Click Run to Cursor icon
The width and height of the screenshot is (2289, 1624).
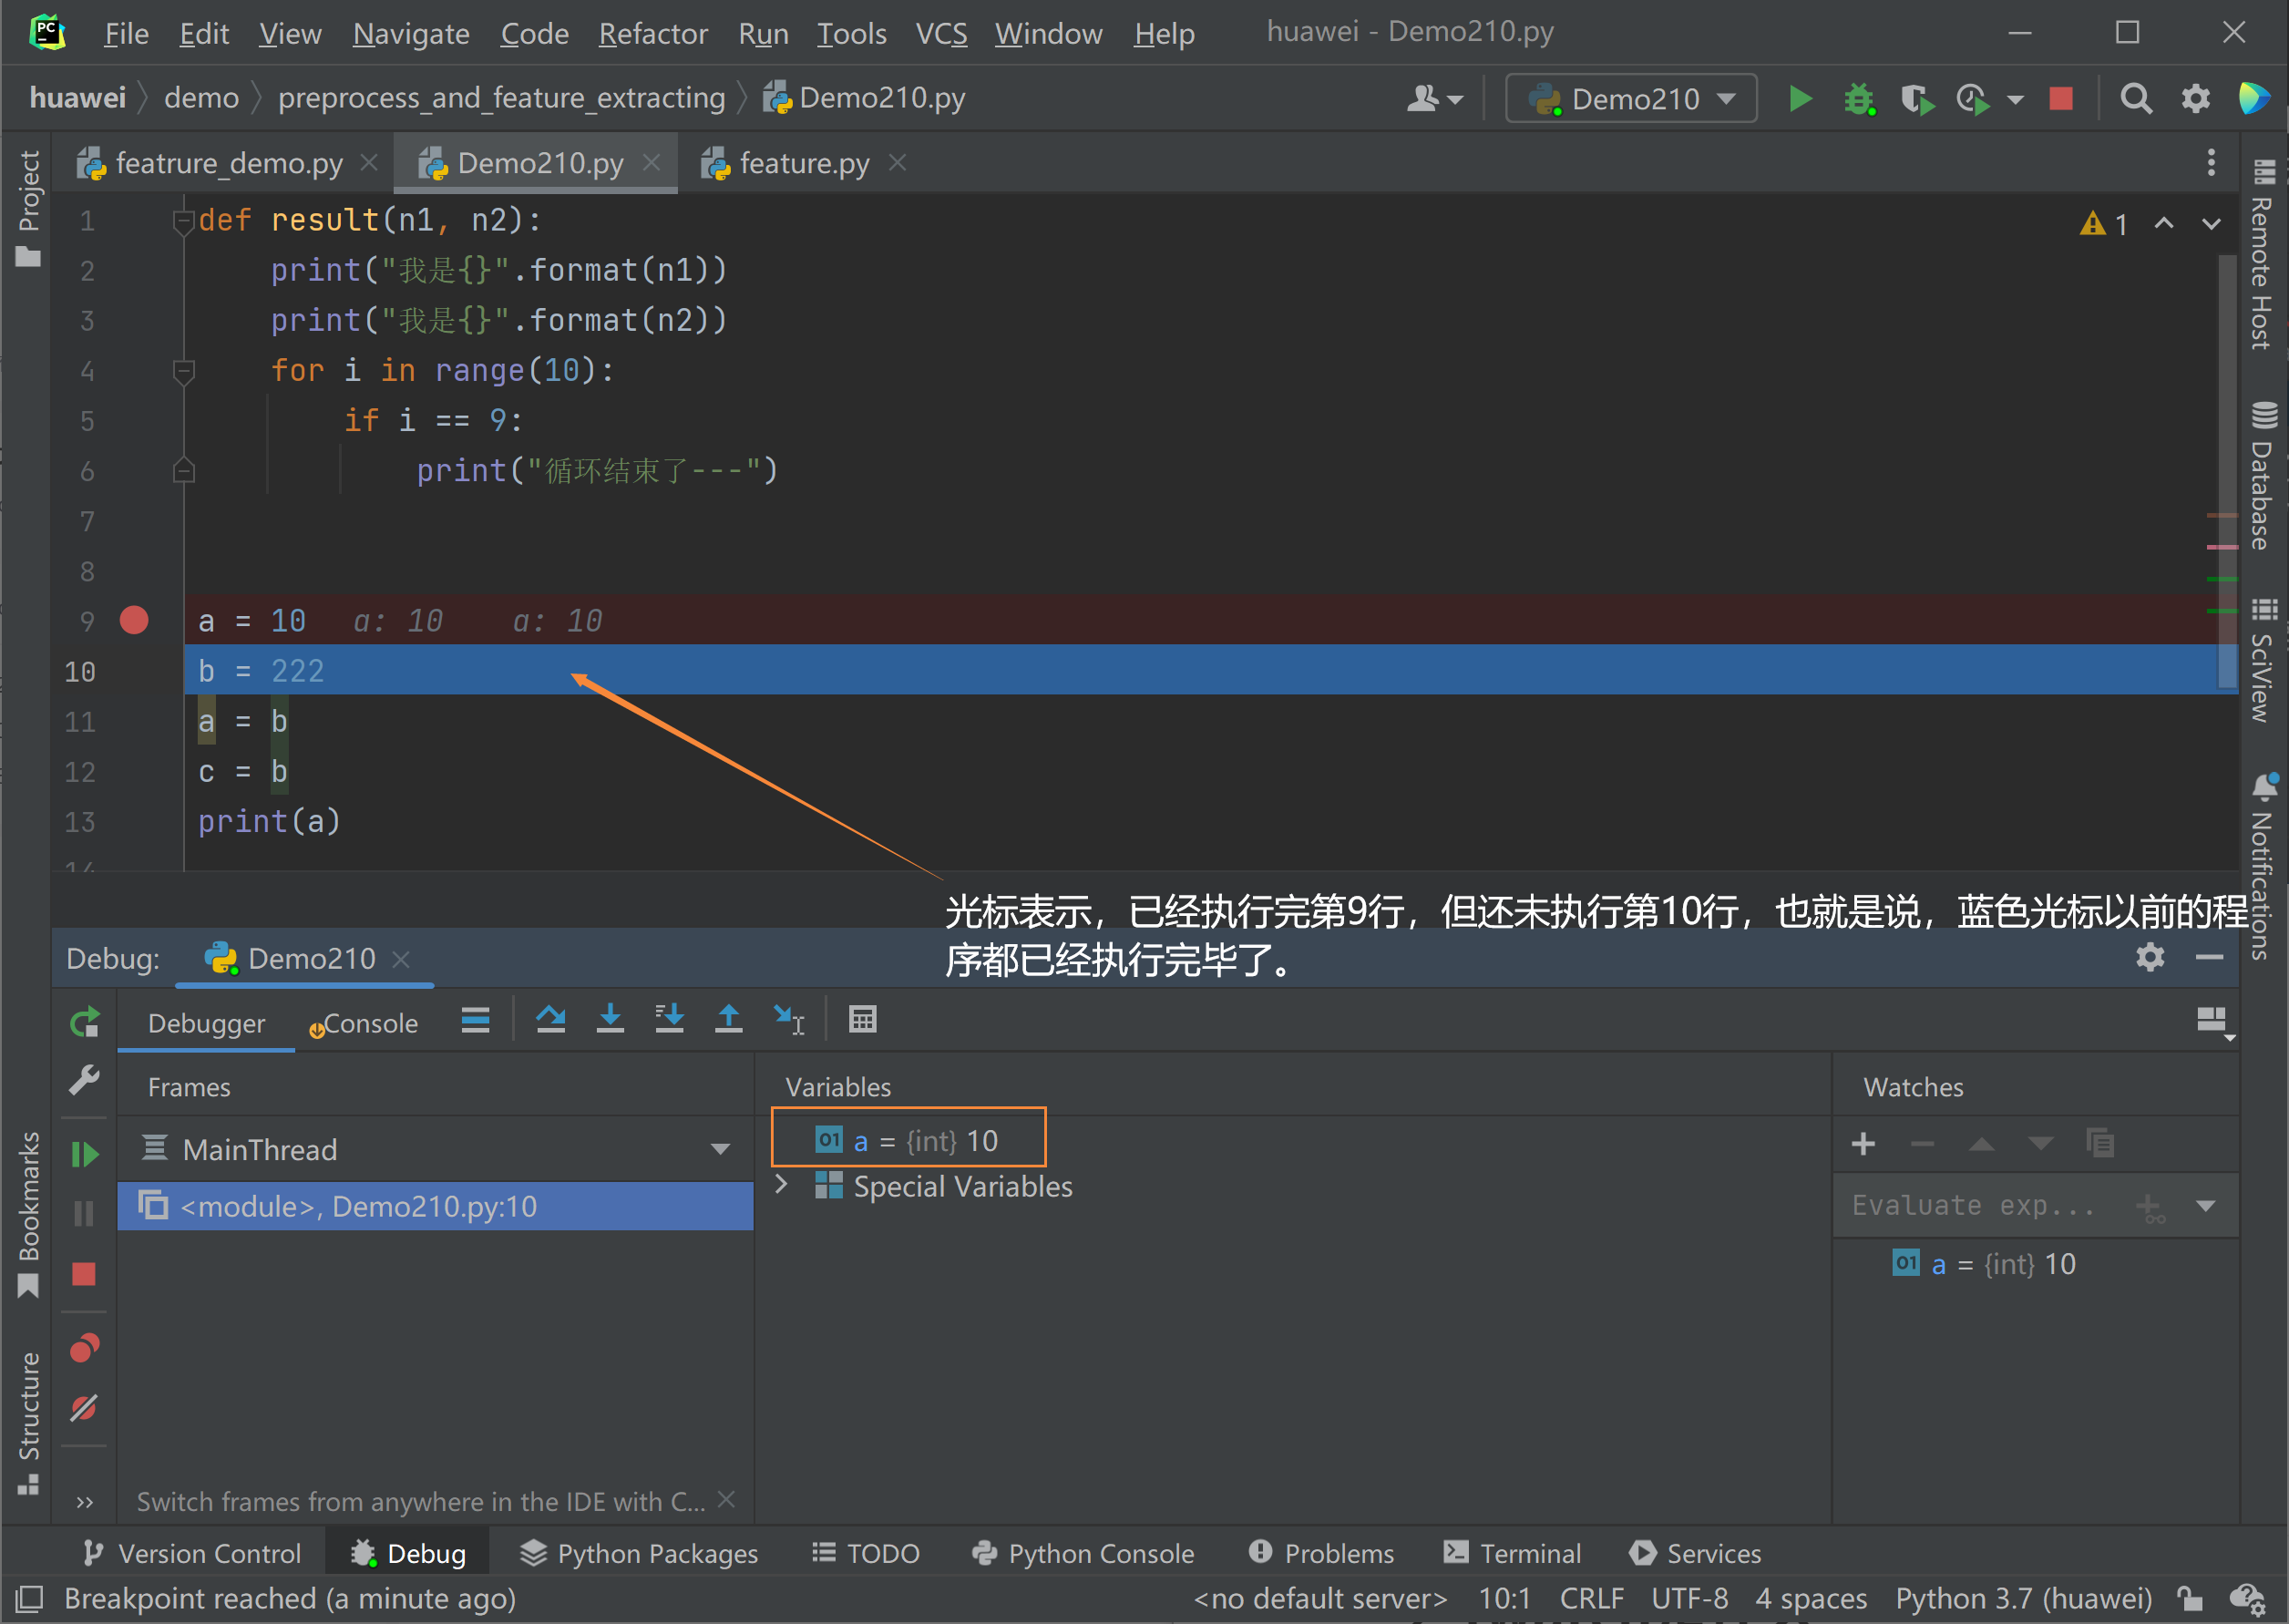789,1020
